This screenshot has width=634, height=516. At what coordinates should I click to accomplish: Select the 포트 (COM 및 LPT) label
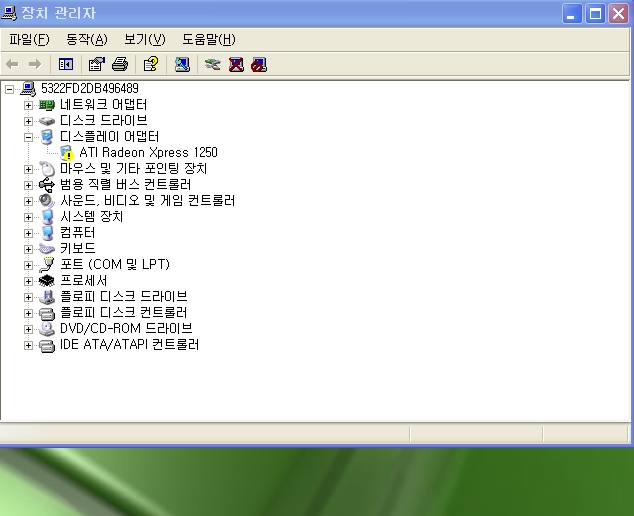tap(115, 264)
